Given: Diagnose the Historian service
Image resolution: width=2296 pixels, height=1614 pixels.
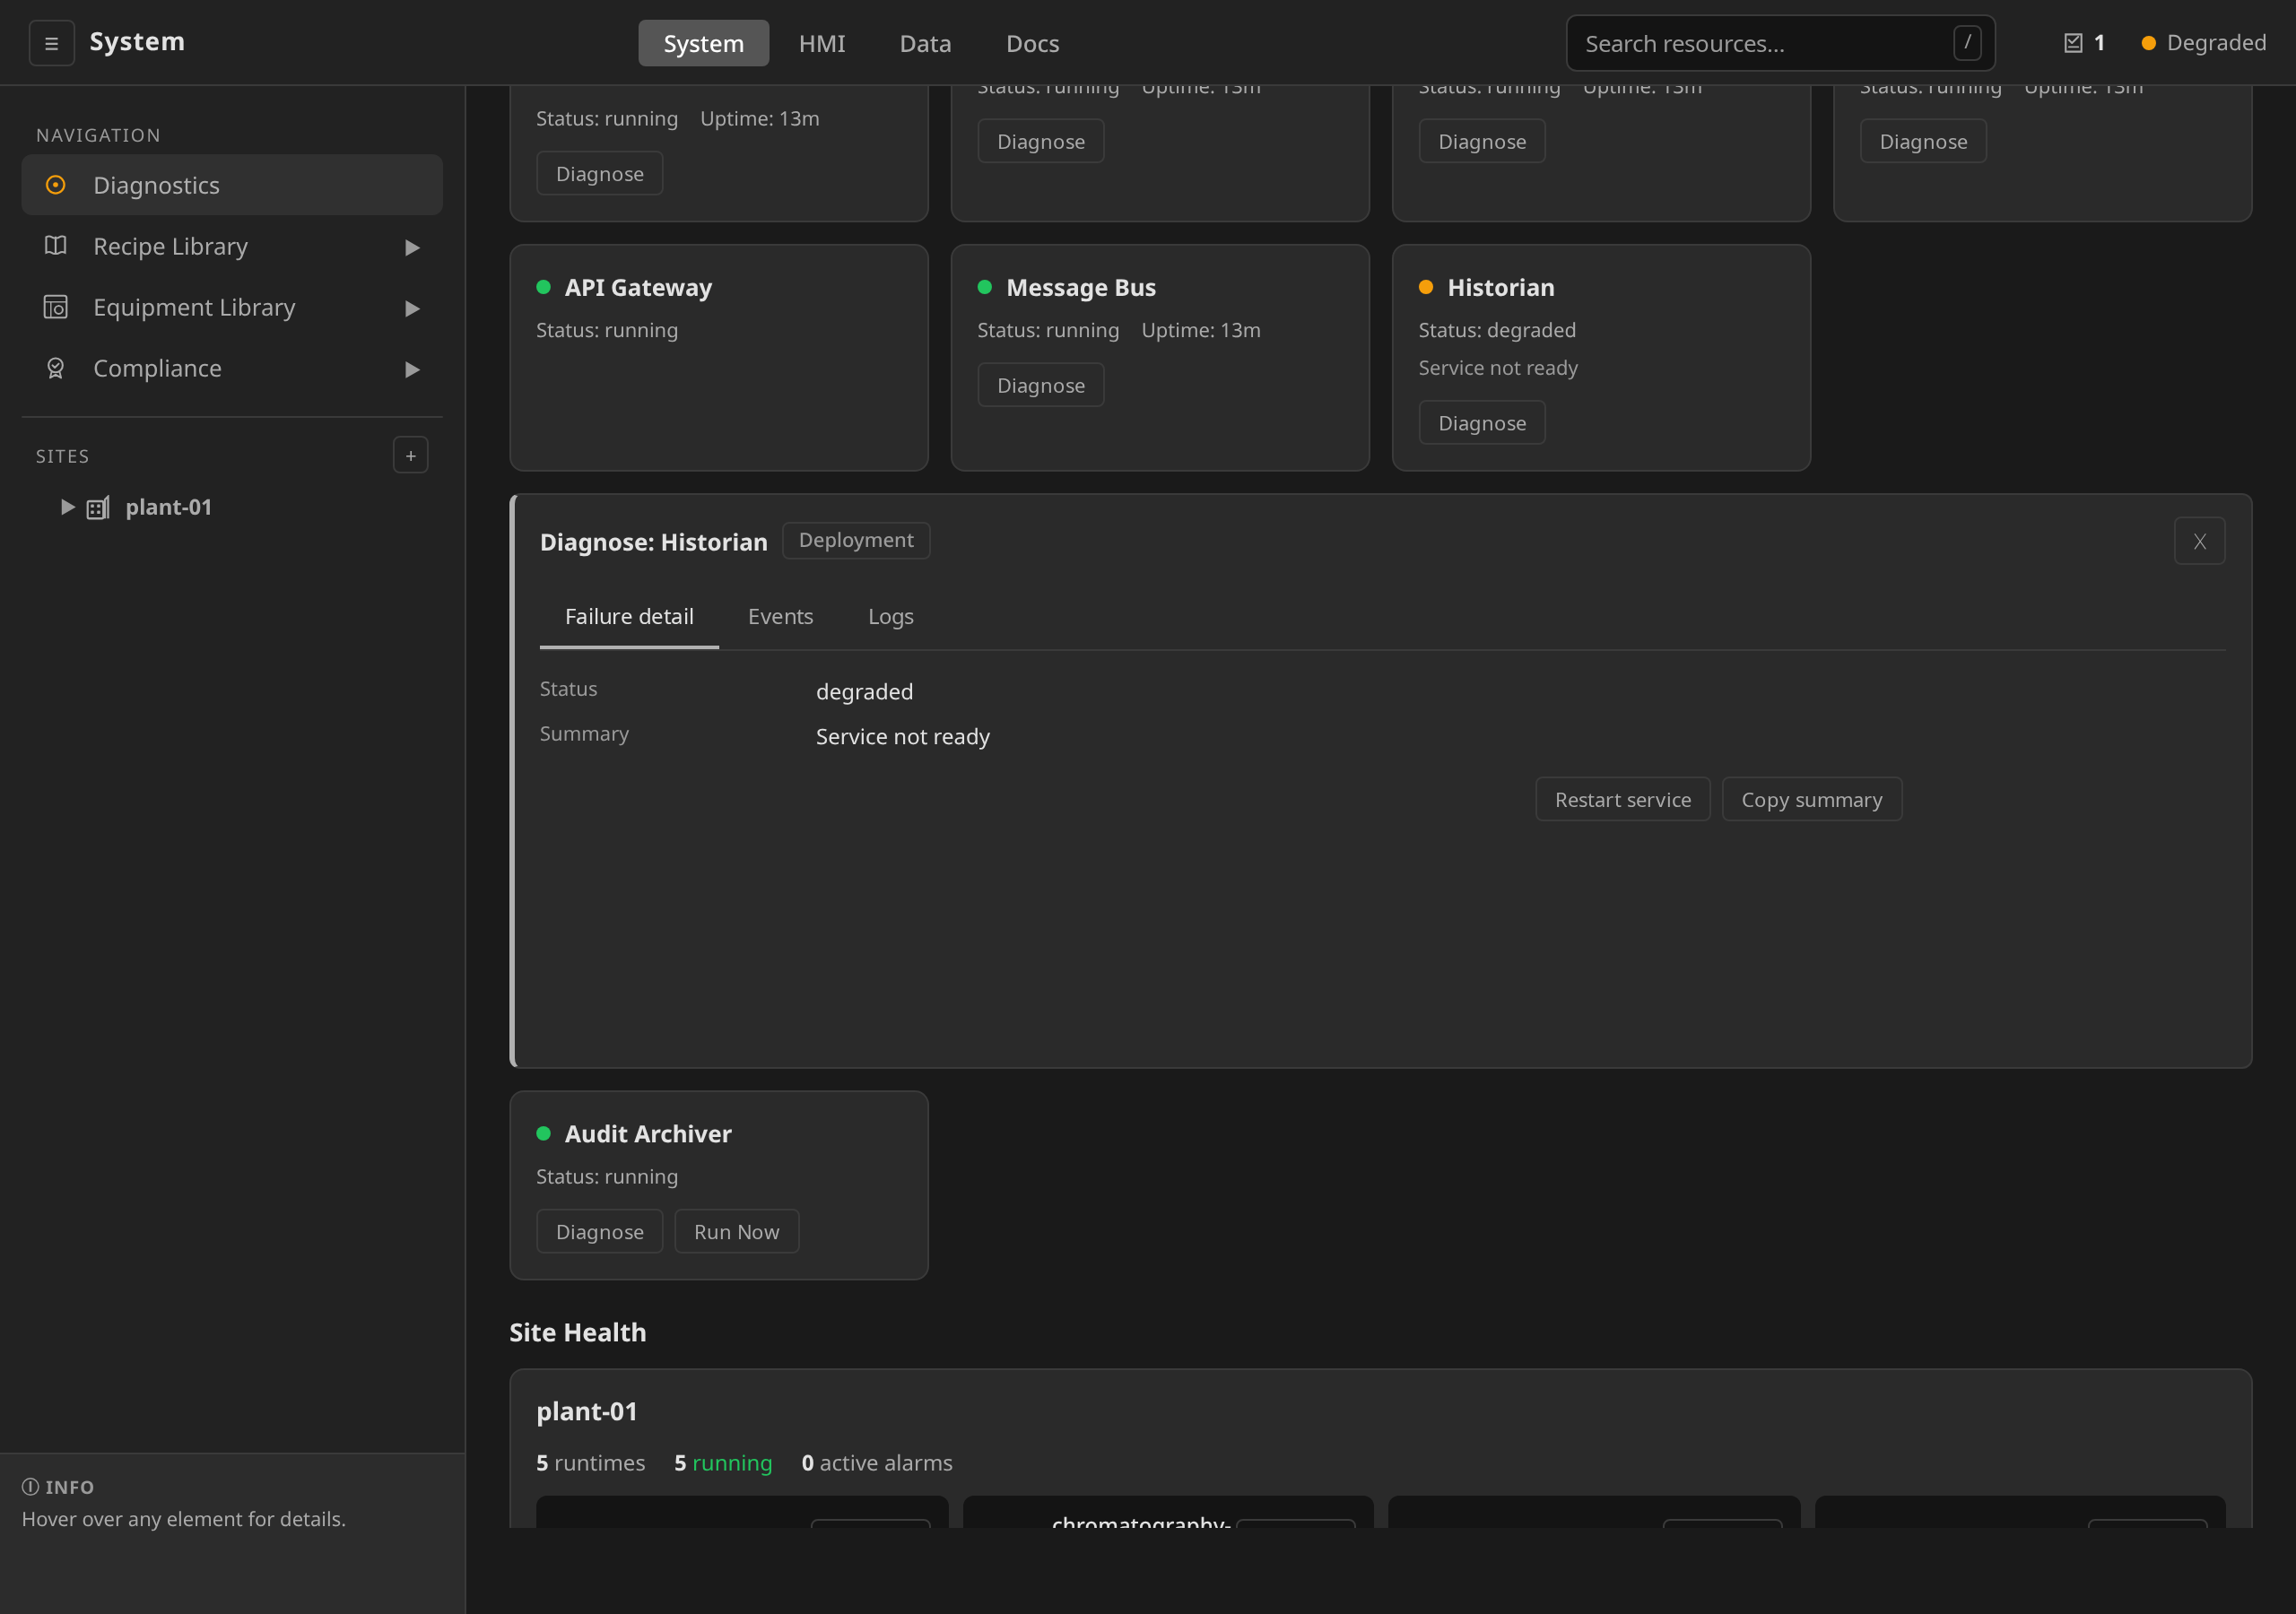Looking at the screenshot, I should [x=1482, y=422].
